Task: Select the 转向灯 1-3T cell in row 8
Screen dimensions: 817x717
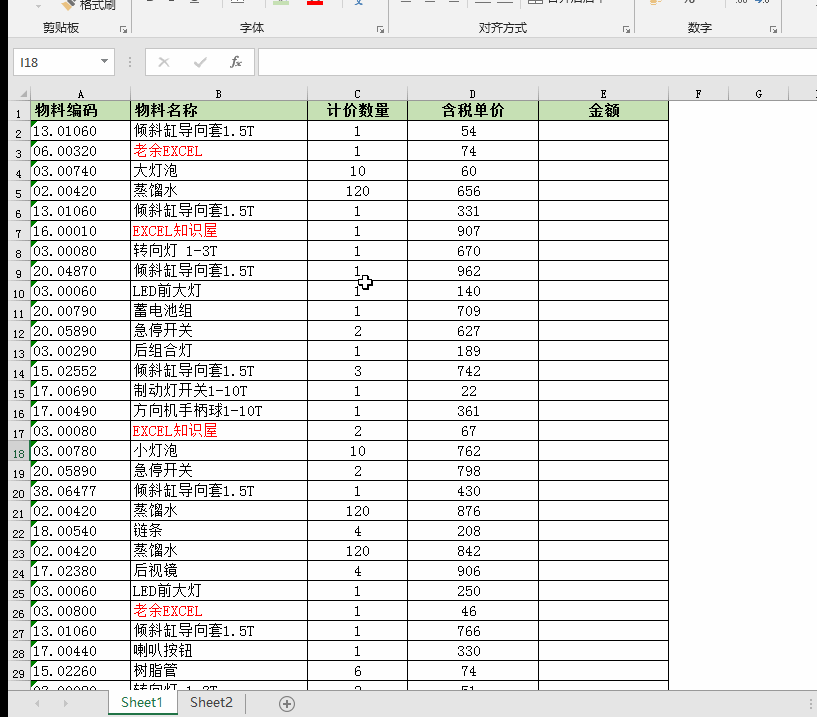Action: tap(219, 251)
